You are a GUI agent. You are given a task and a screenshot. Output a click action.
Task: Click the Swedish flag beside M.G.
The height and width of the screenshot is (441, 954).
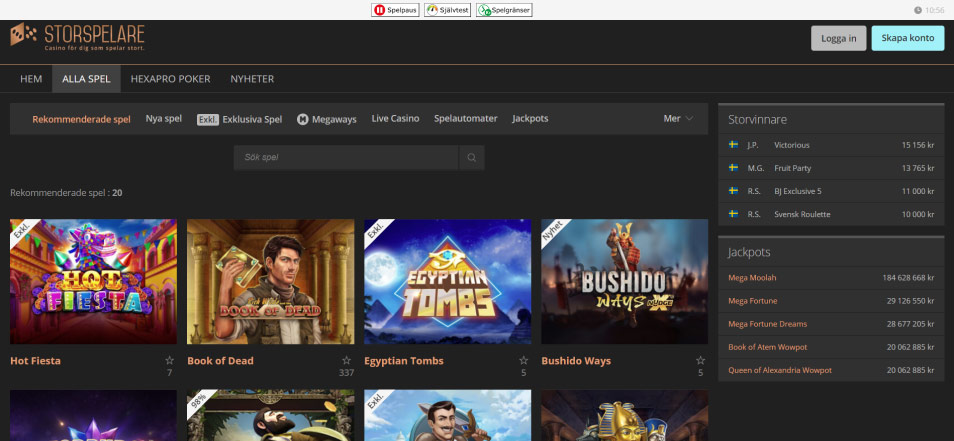pyautogui.click(x=733, y=168)
